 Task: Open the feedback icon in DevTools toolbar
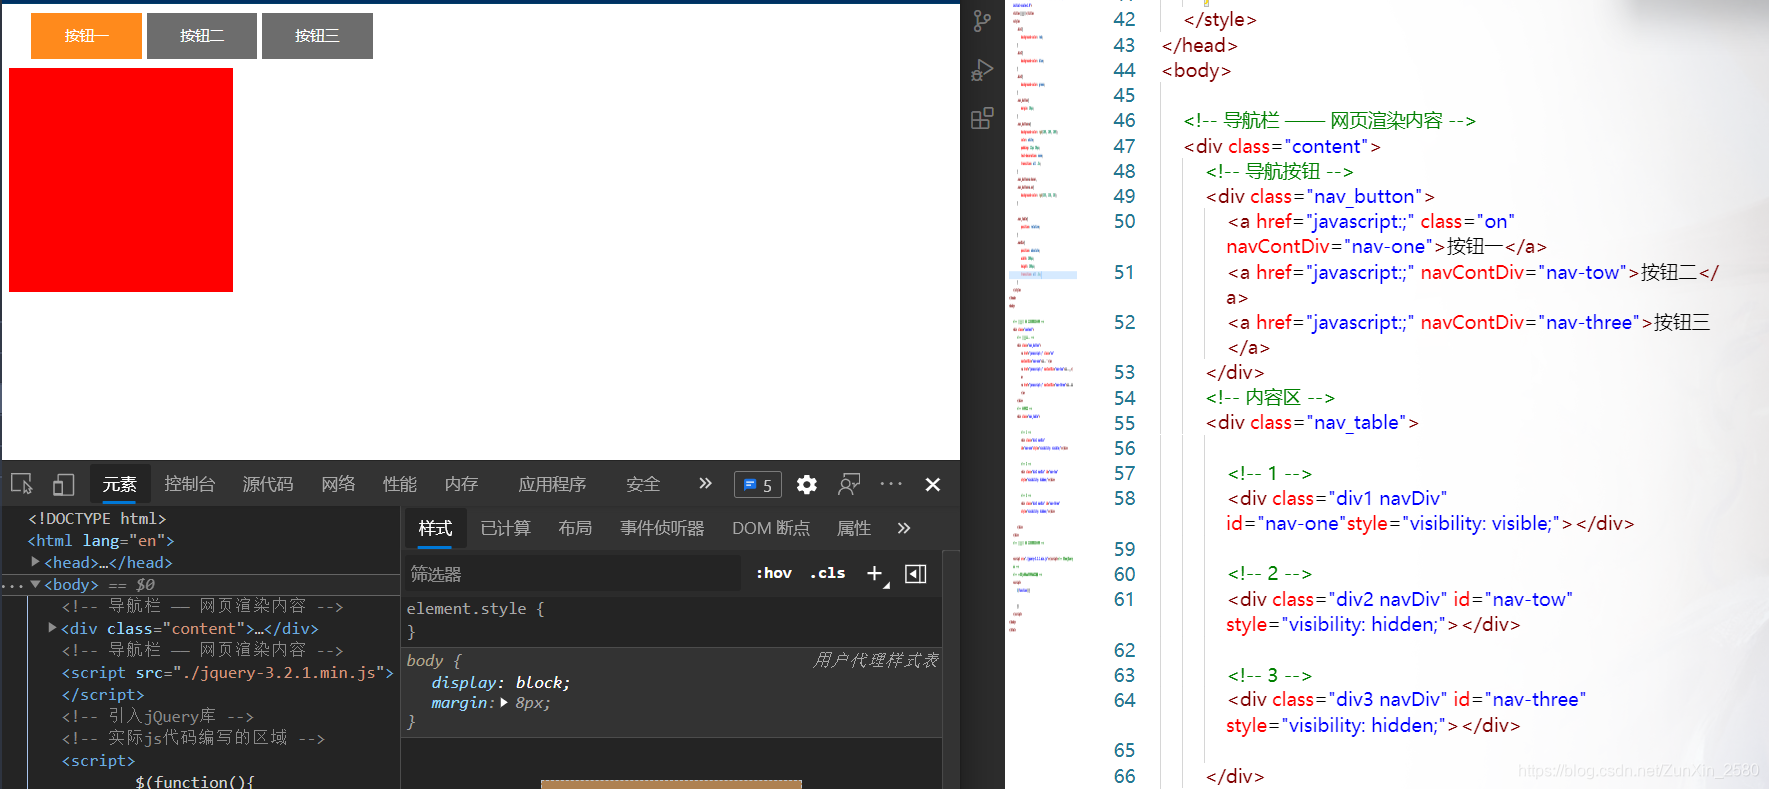click(x=849, y=485)
